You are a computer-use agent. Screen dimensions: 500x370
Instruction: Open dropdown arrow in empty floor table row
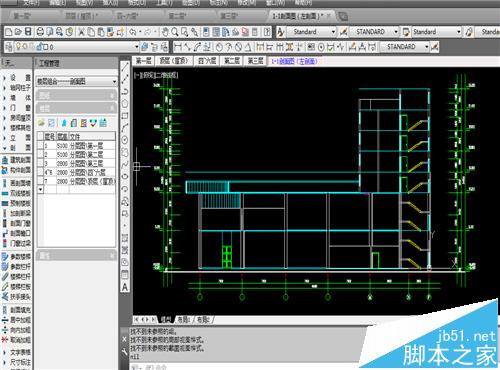(40, 190)
